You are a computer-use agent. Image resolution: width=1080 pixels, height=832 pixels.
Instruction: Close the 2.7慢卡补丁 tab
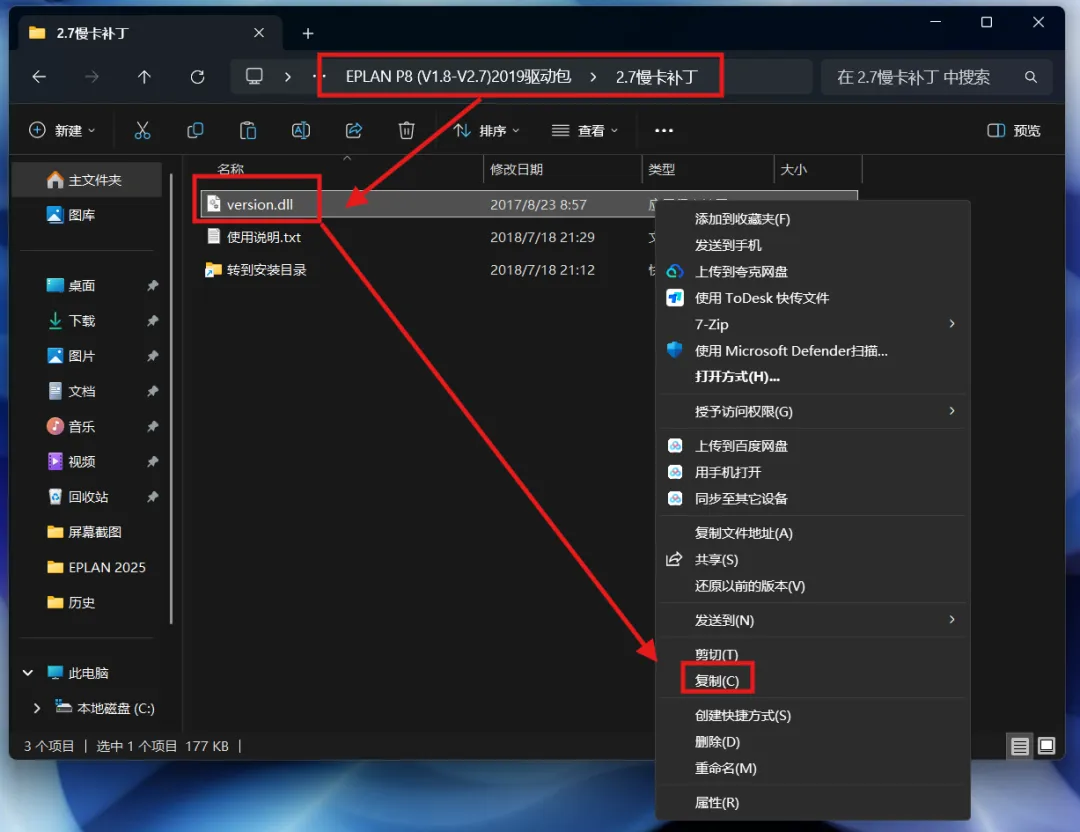pyautogui.click(x=259, y=32)
